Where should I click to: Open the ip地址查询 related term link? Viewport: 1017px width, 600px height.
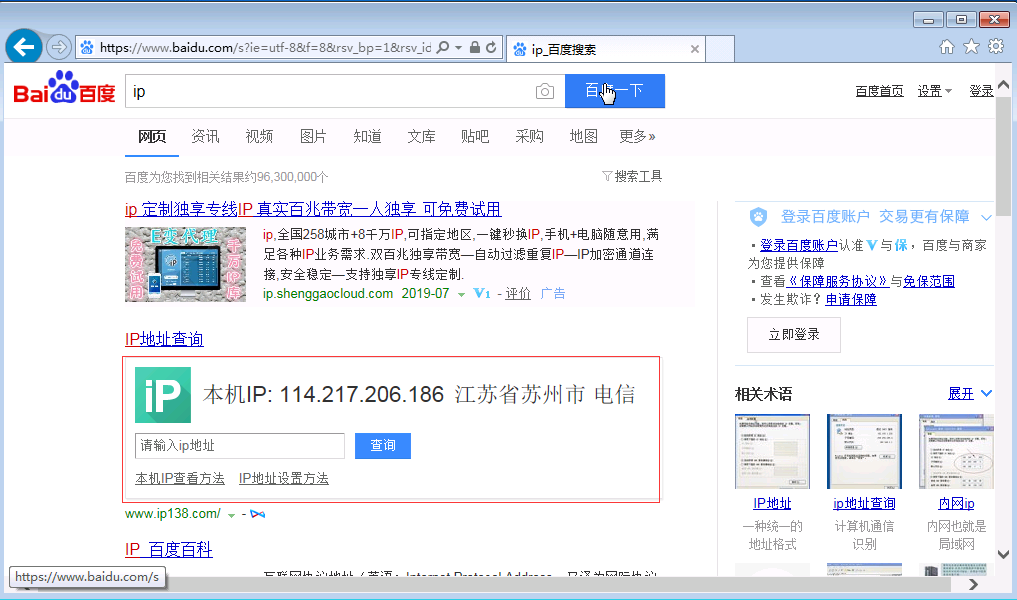pos(864,503)
